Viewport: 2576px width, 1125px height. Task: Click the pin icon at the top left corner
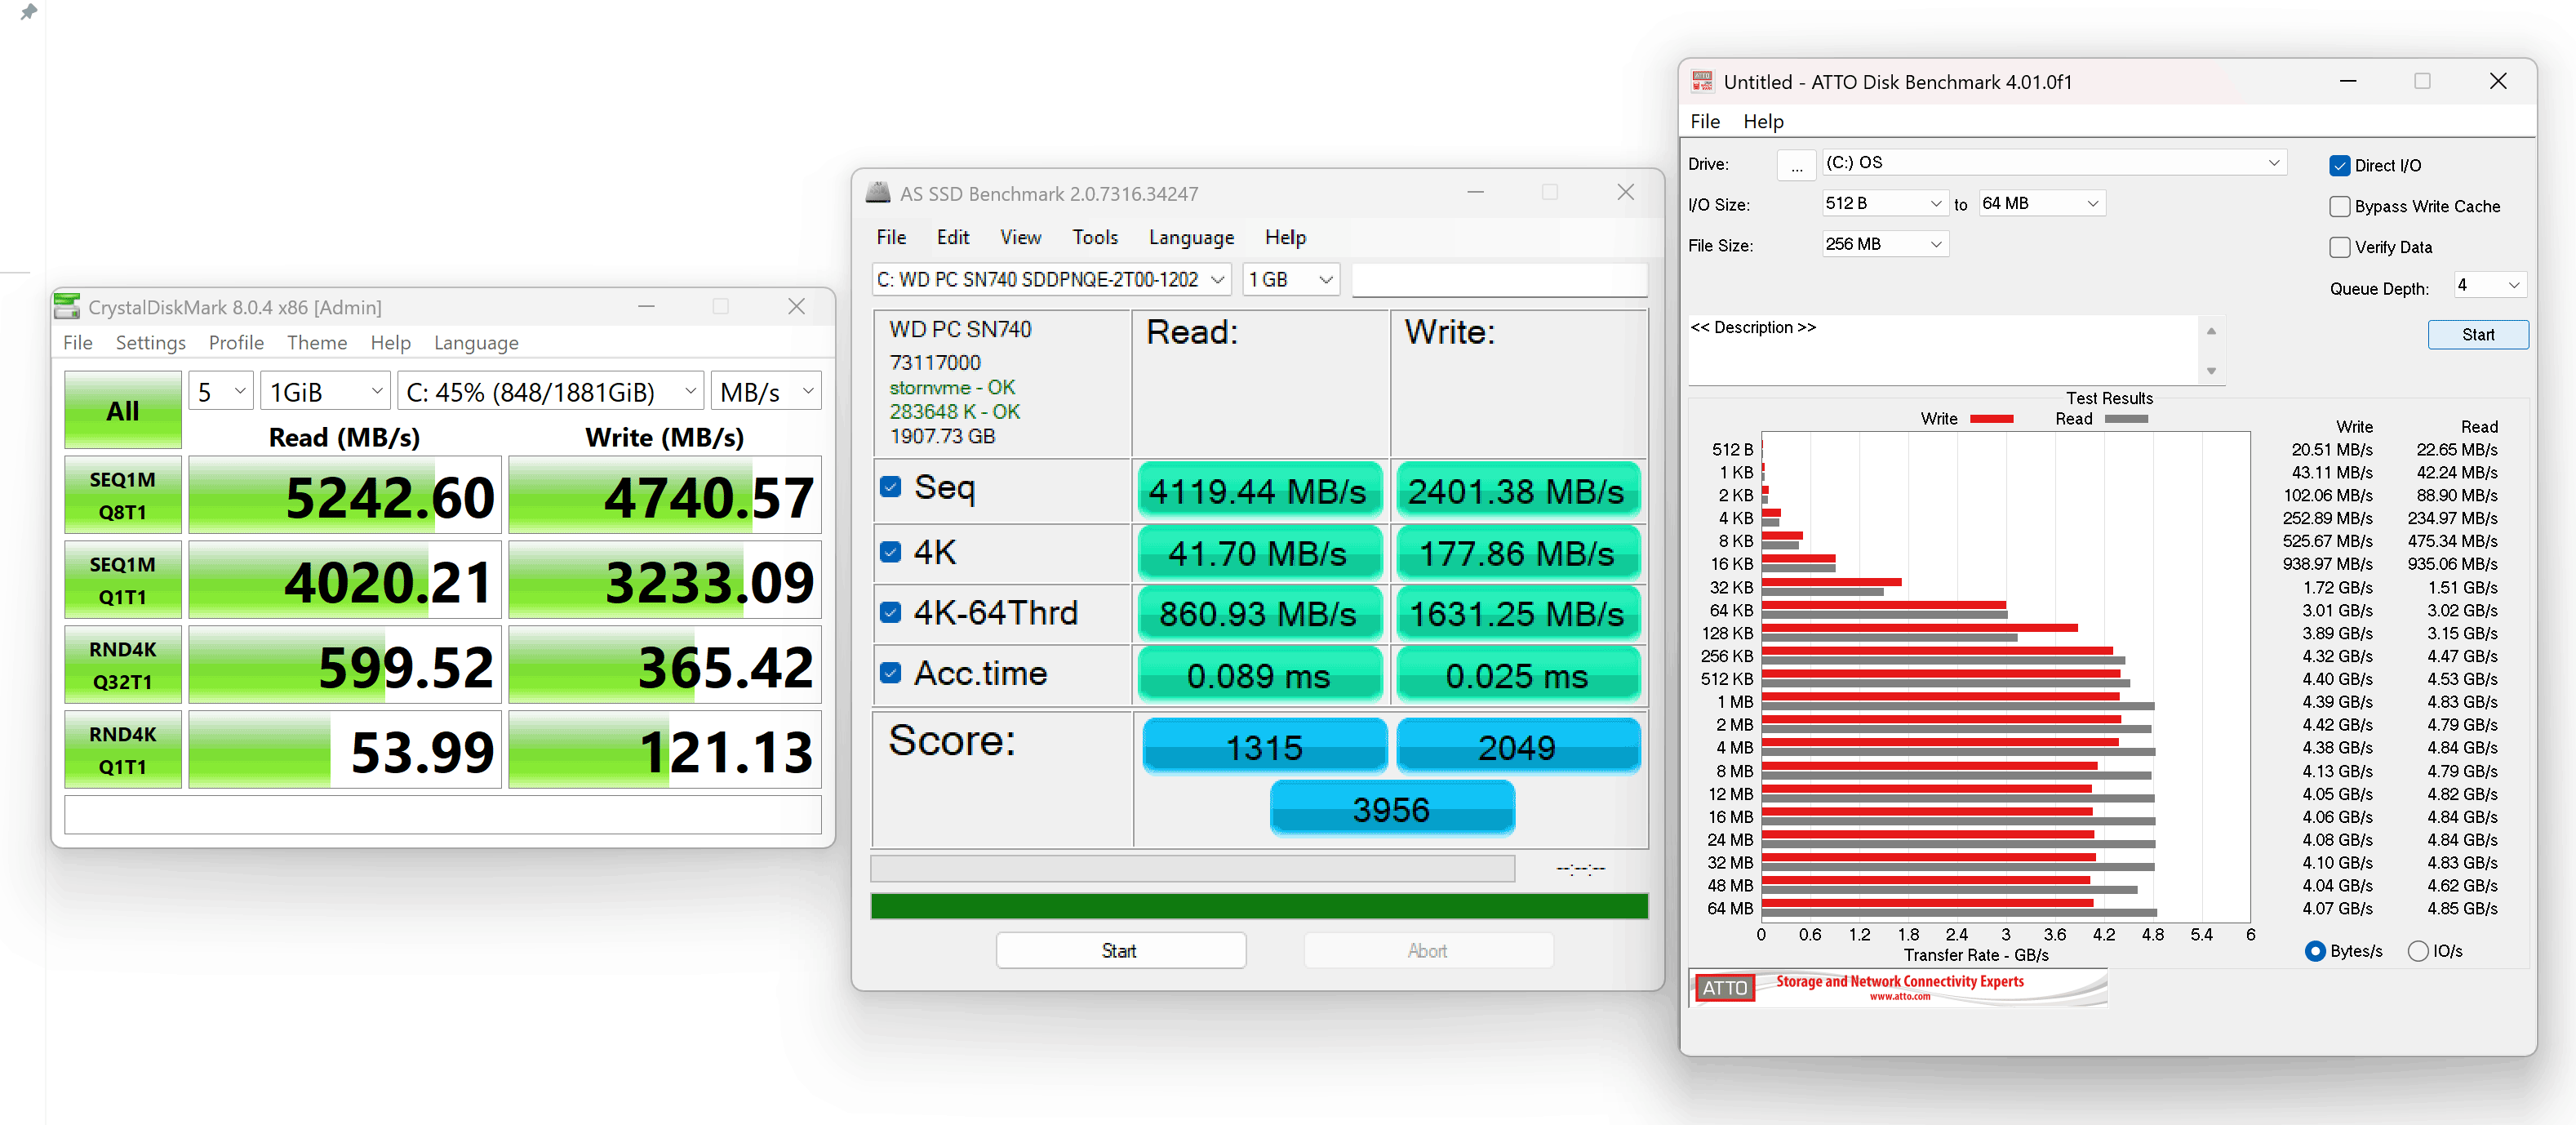point(28,12)
